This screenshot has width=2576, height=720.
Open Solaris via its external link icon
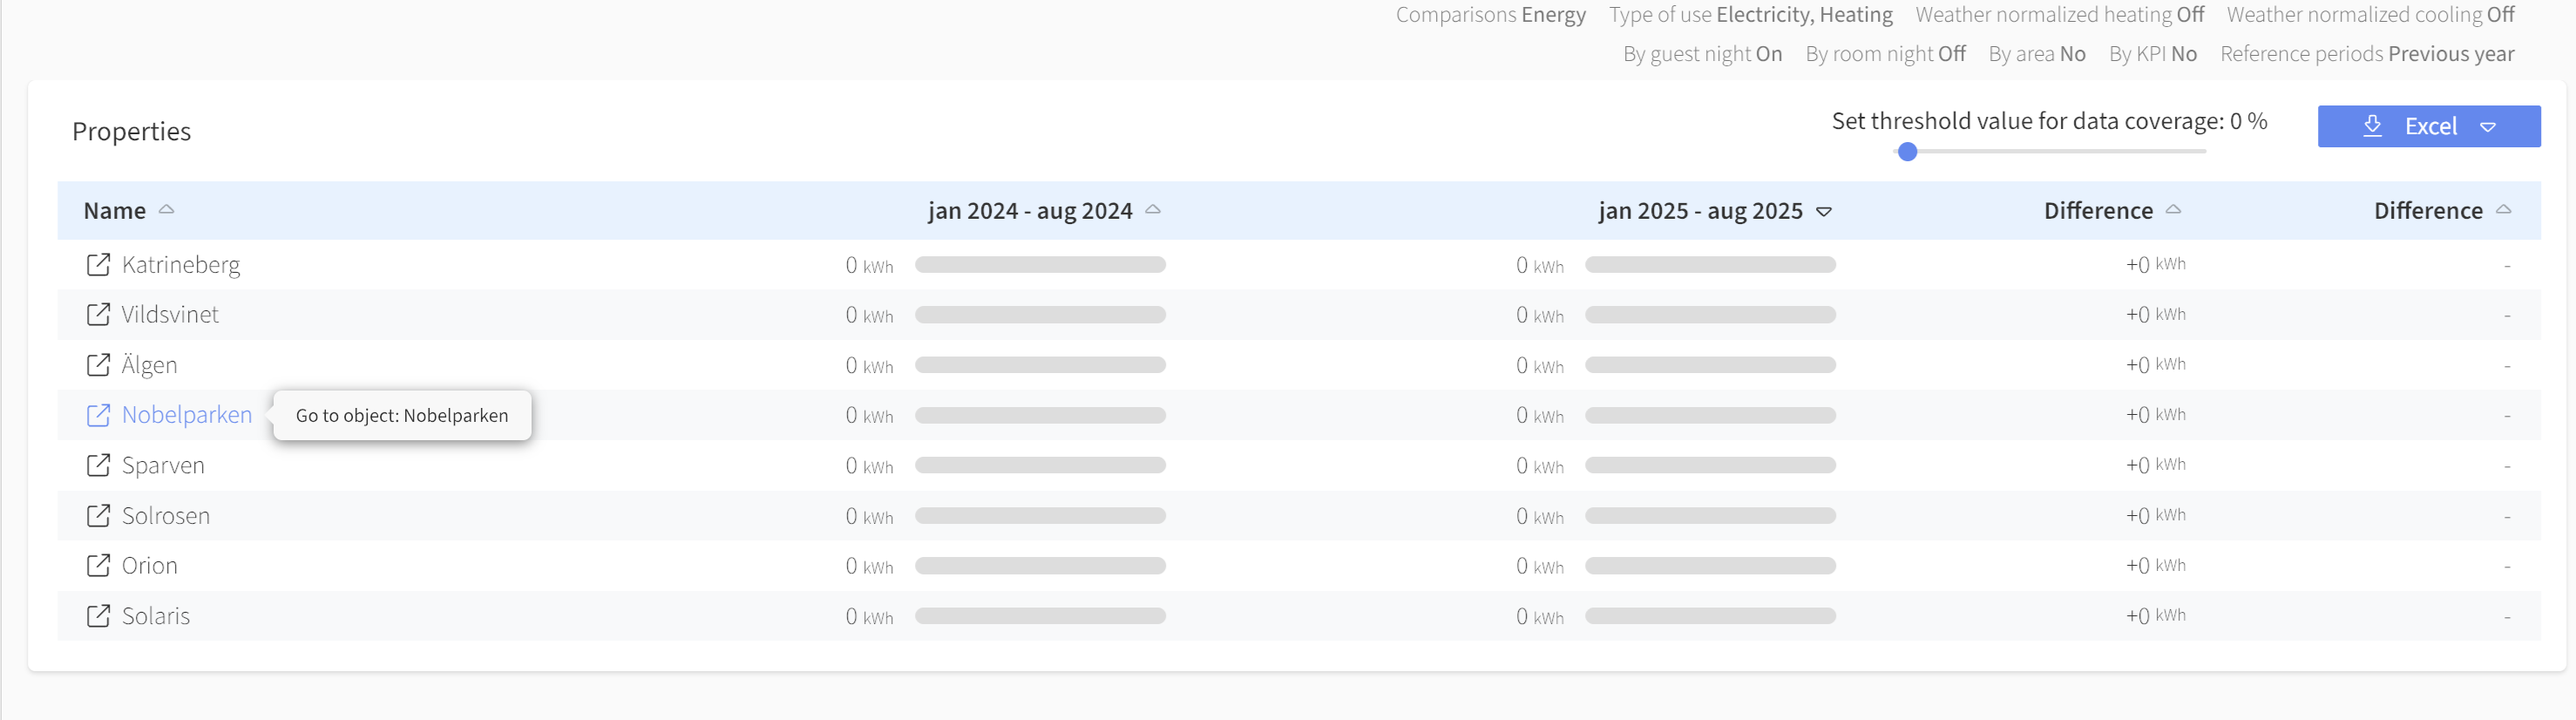pyautogui.click(x=98, y=616)
